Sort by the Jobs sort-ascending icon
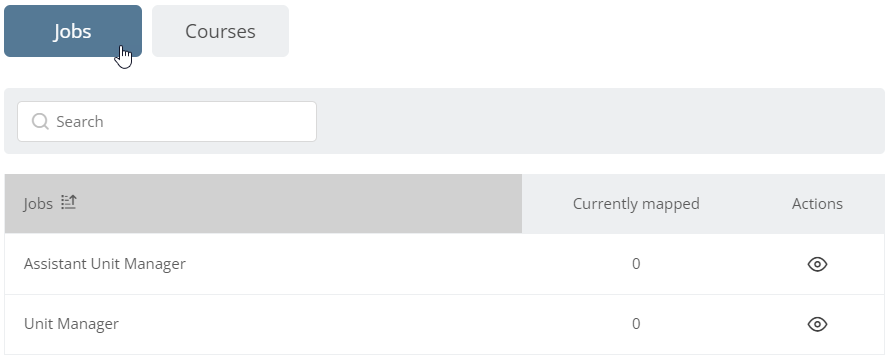 [69, 202]
